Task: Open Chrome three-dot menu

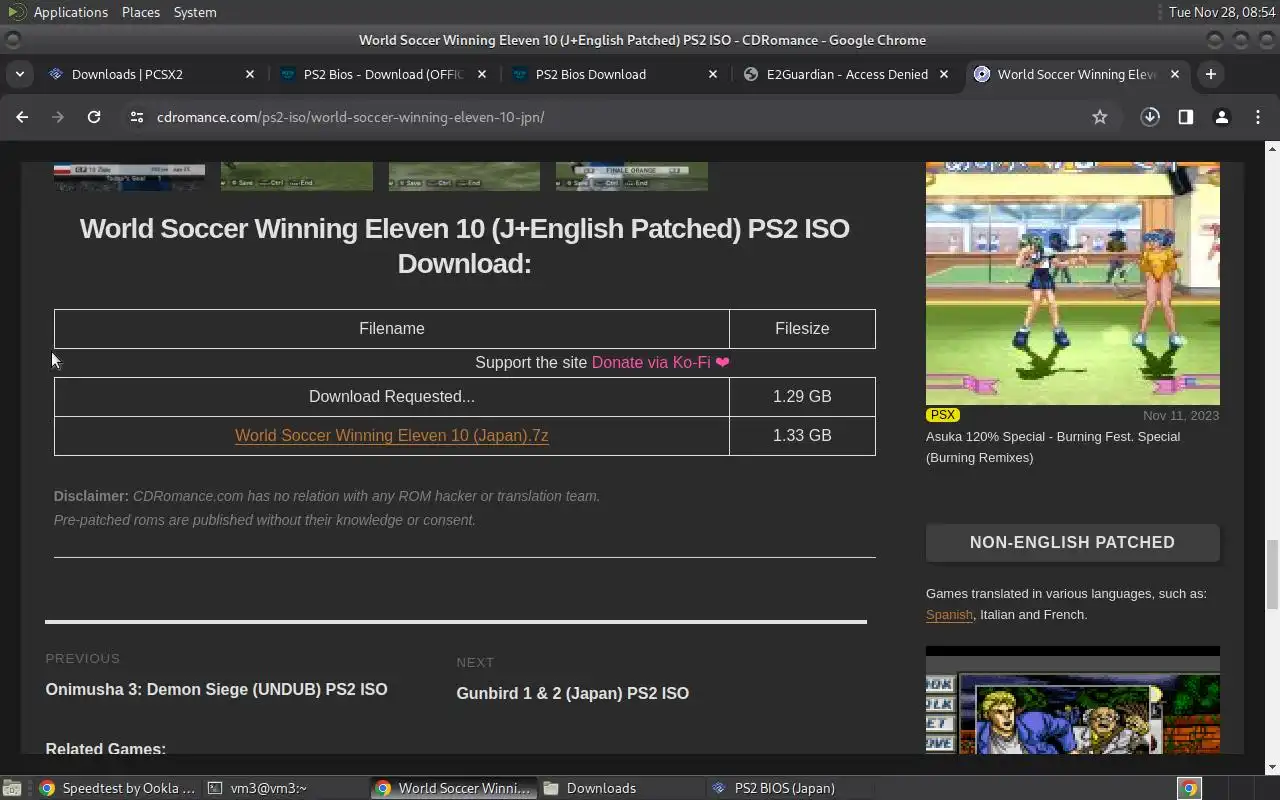Action: point(1258,117)
